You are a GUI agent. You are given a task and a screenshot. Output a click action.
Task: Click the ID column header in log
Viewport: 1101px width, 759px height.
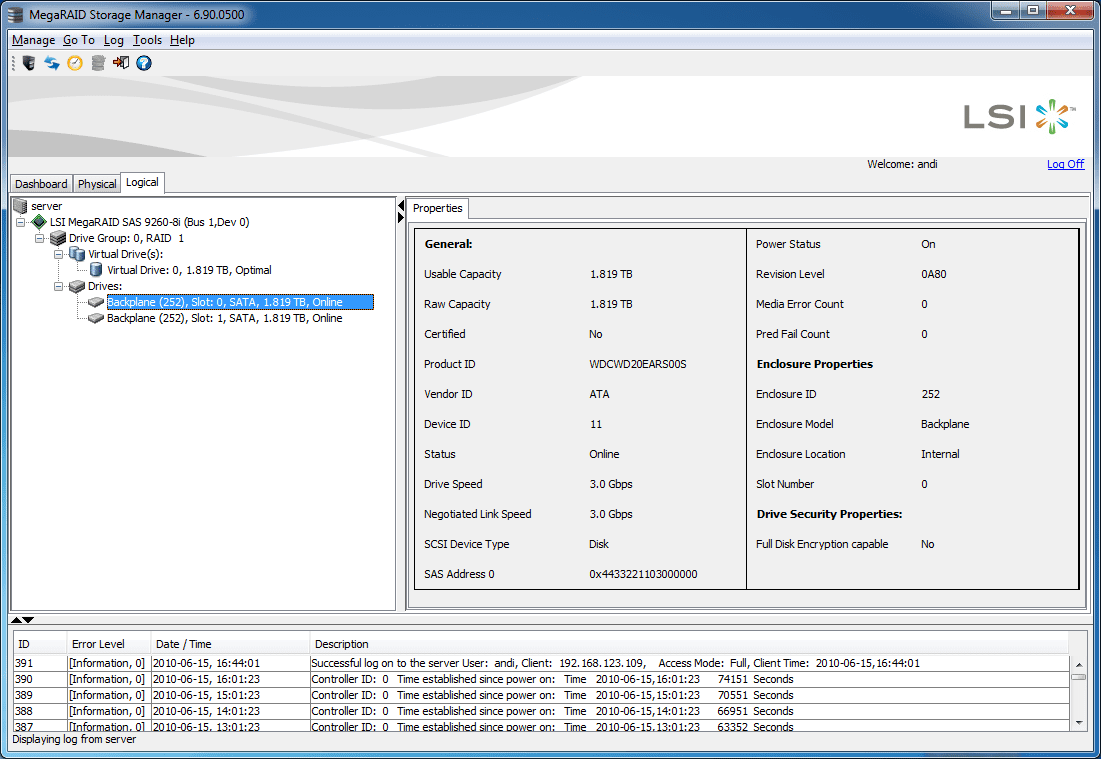(x=40, y=644)
